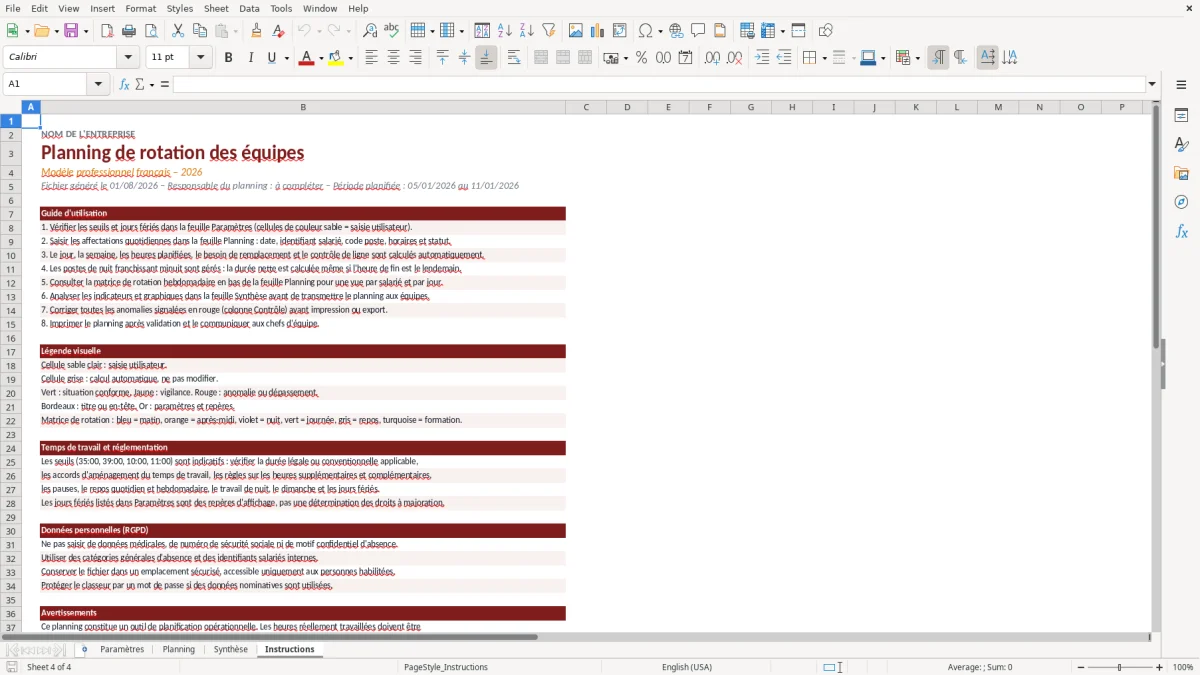Click the zoom slider in status bar
This screenshot has height=675, width=1200.
[x=1120, y=667]
